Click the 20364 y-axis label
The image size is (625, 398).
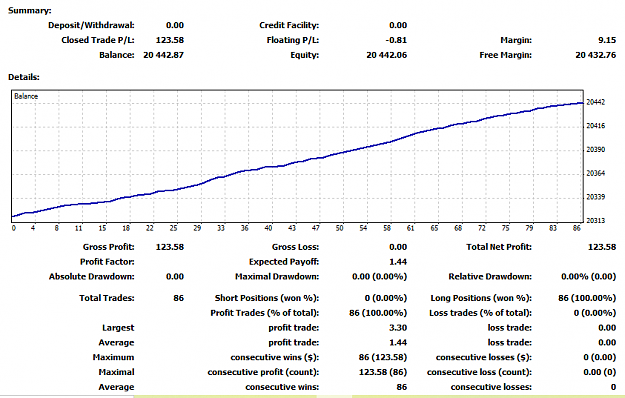pyautogui.click(x=596, y=173)
